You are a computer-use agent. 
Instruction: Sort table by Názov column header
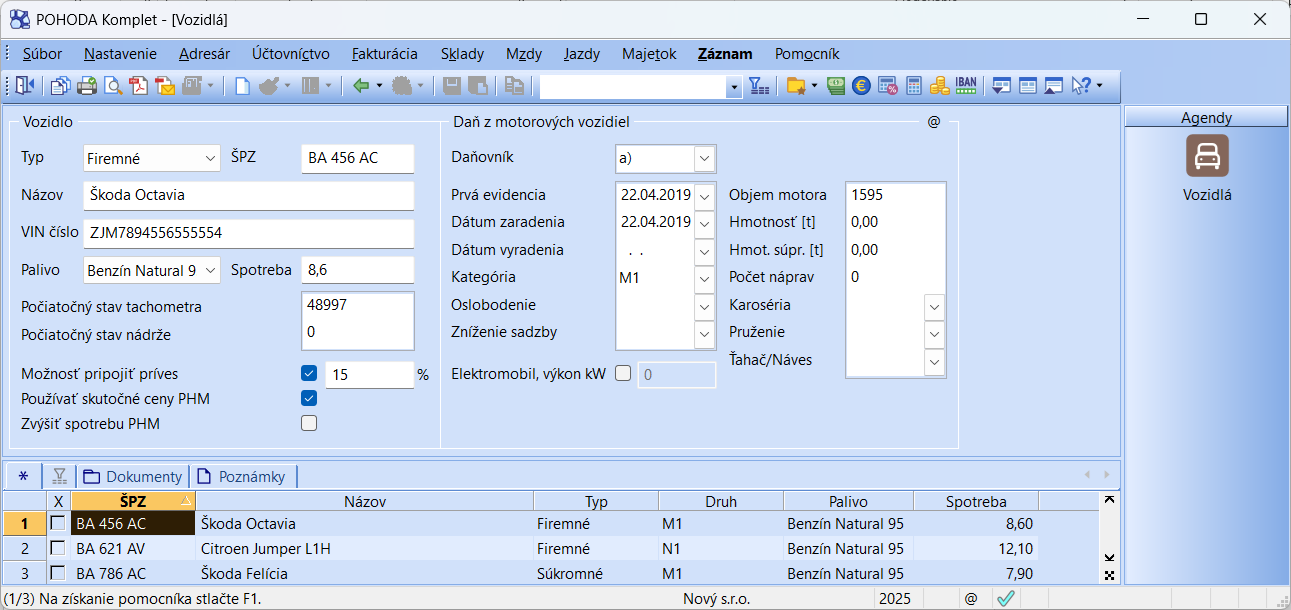(364, 502)
